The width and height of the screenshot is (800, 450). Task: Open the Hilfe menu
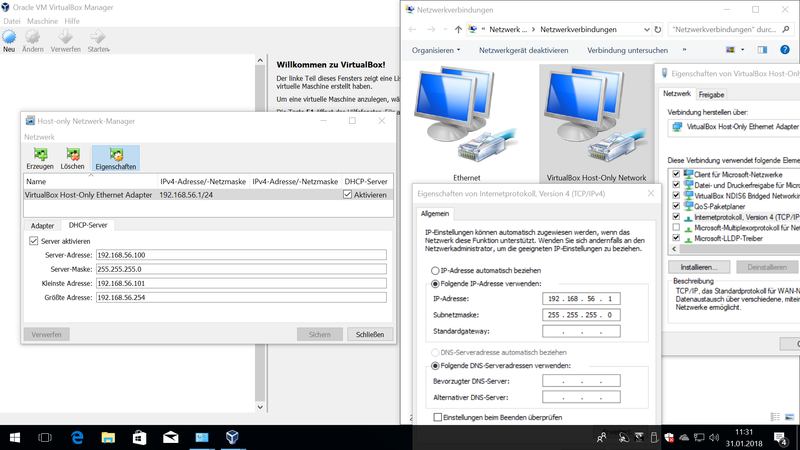pos(72,21)
